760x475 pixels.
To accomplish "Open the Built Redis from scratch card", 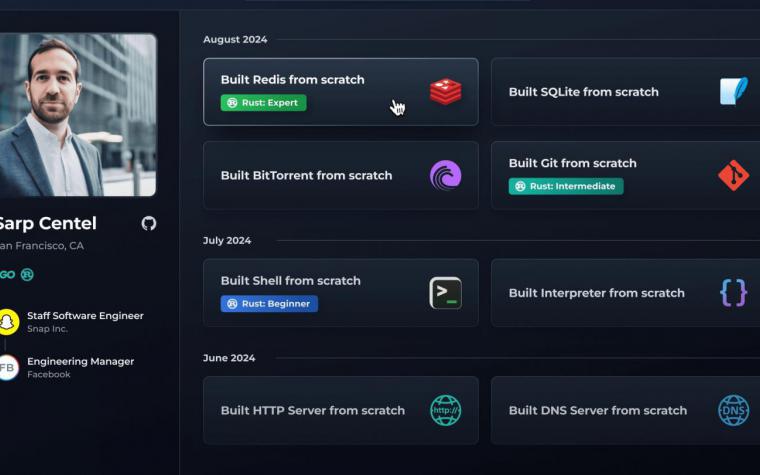I will 341,92.
